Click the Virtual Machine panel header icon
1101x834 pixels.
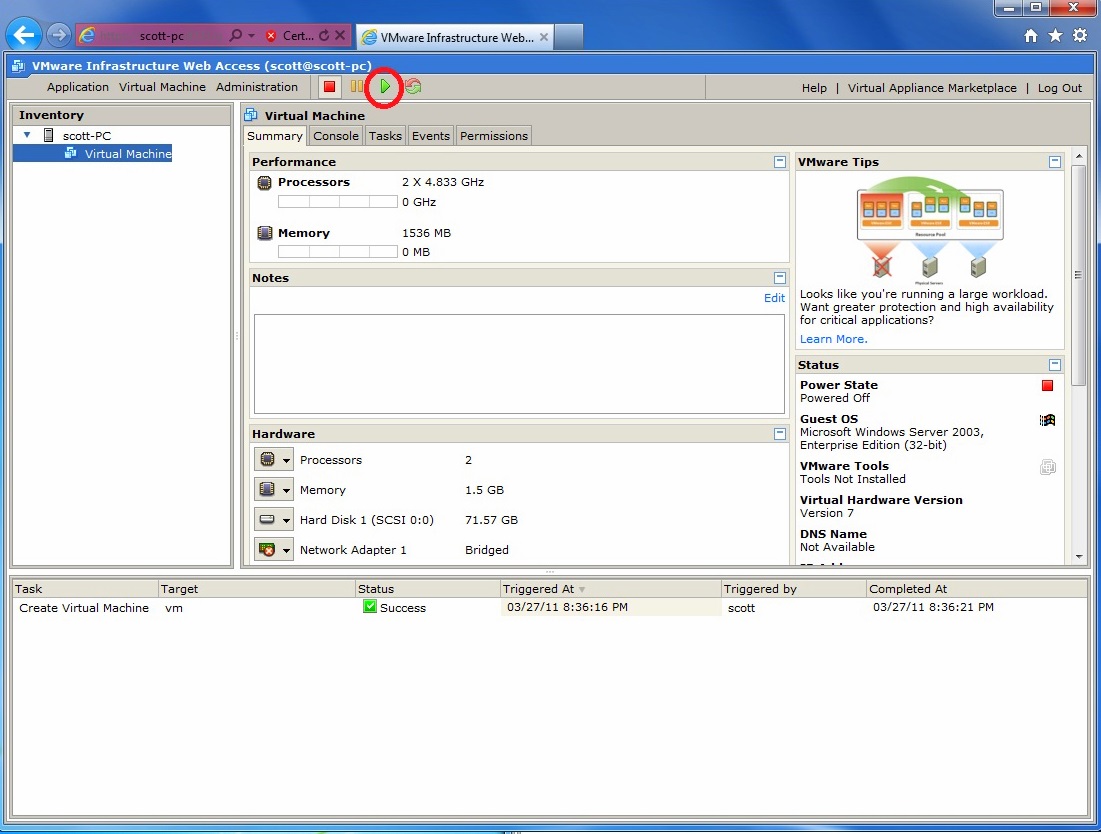point(251,115)
